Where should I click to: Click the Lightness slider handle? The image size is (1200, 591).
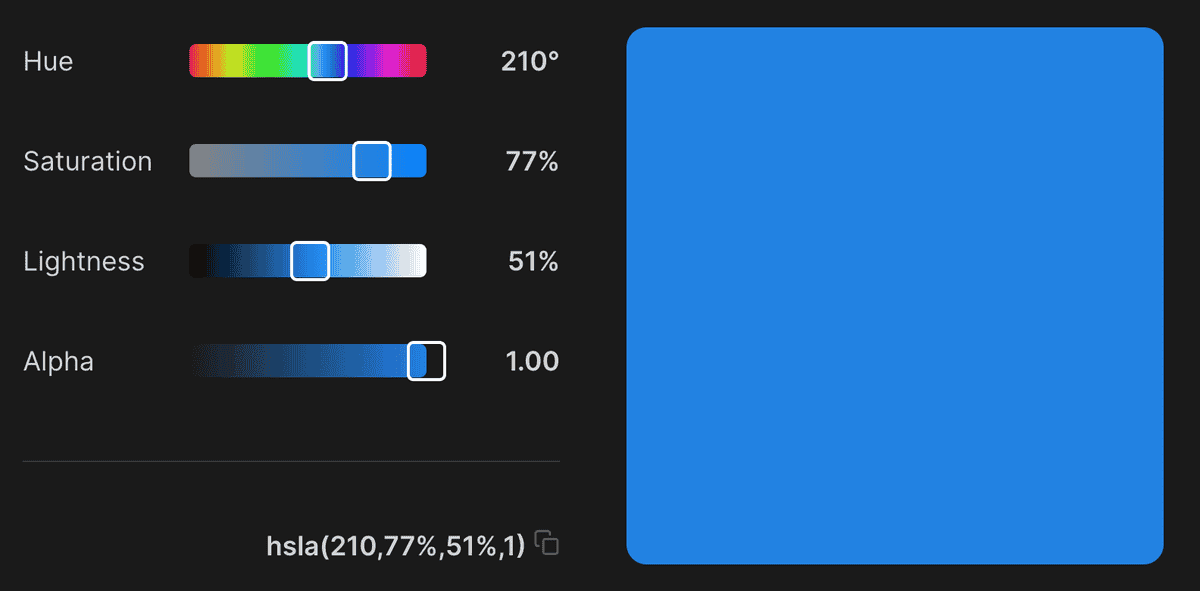pos(310,261)
